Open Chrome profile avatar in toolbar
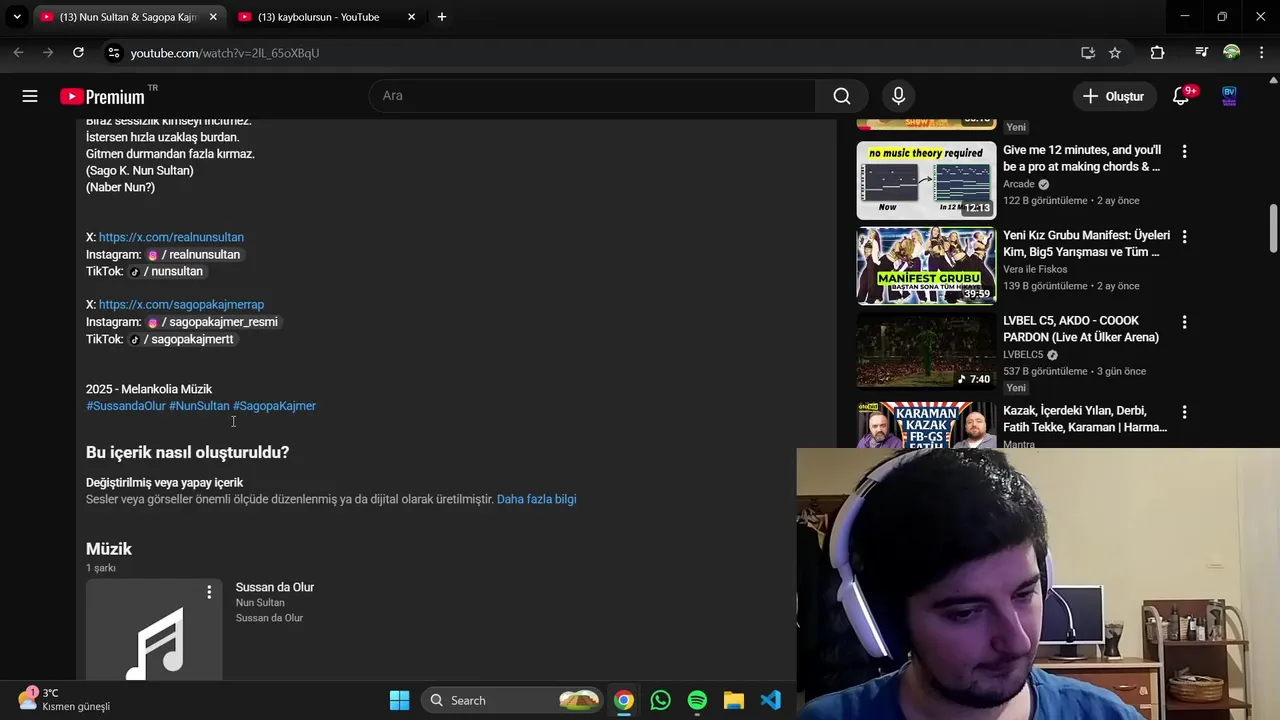This screenshot has height=720, width=1280. point(1232,52)
